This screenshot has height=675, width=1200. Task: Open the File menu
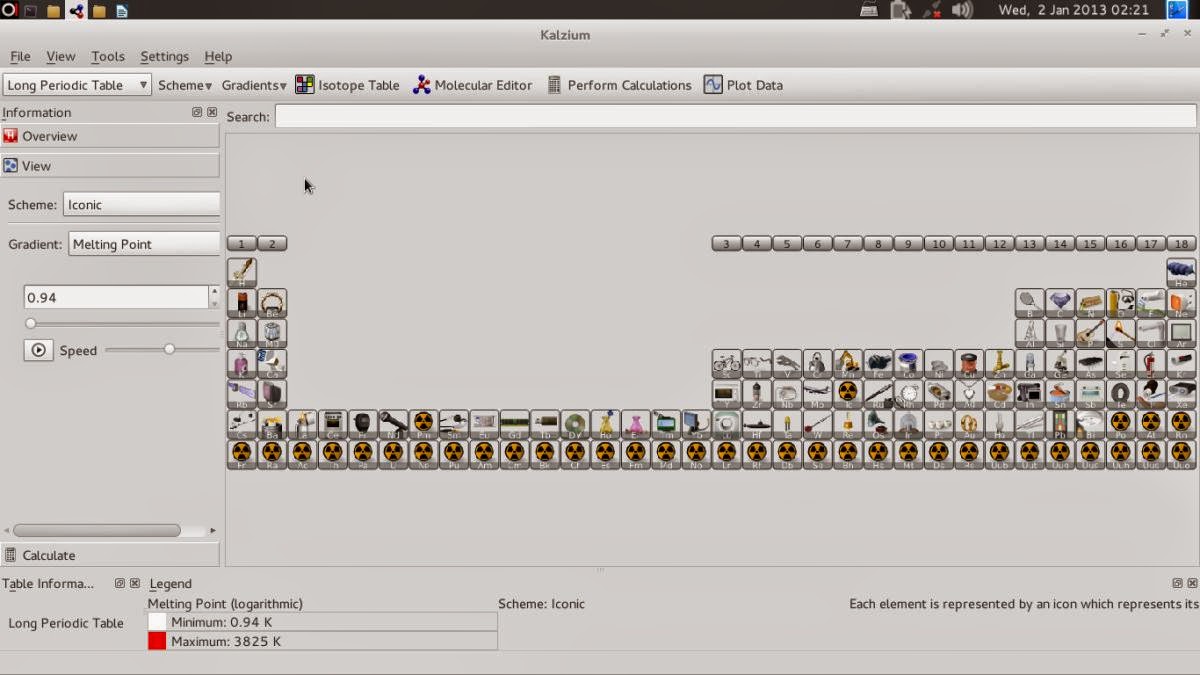coord(20,56)
